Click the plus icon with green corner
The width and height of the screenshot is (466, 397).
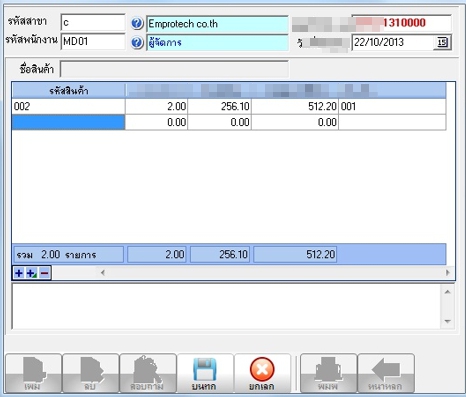(x=31, y=273)
